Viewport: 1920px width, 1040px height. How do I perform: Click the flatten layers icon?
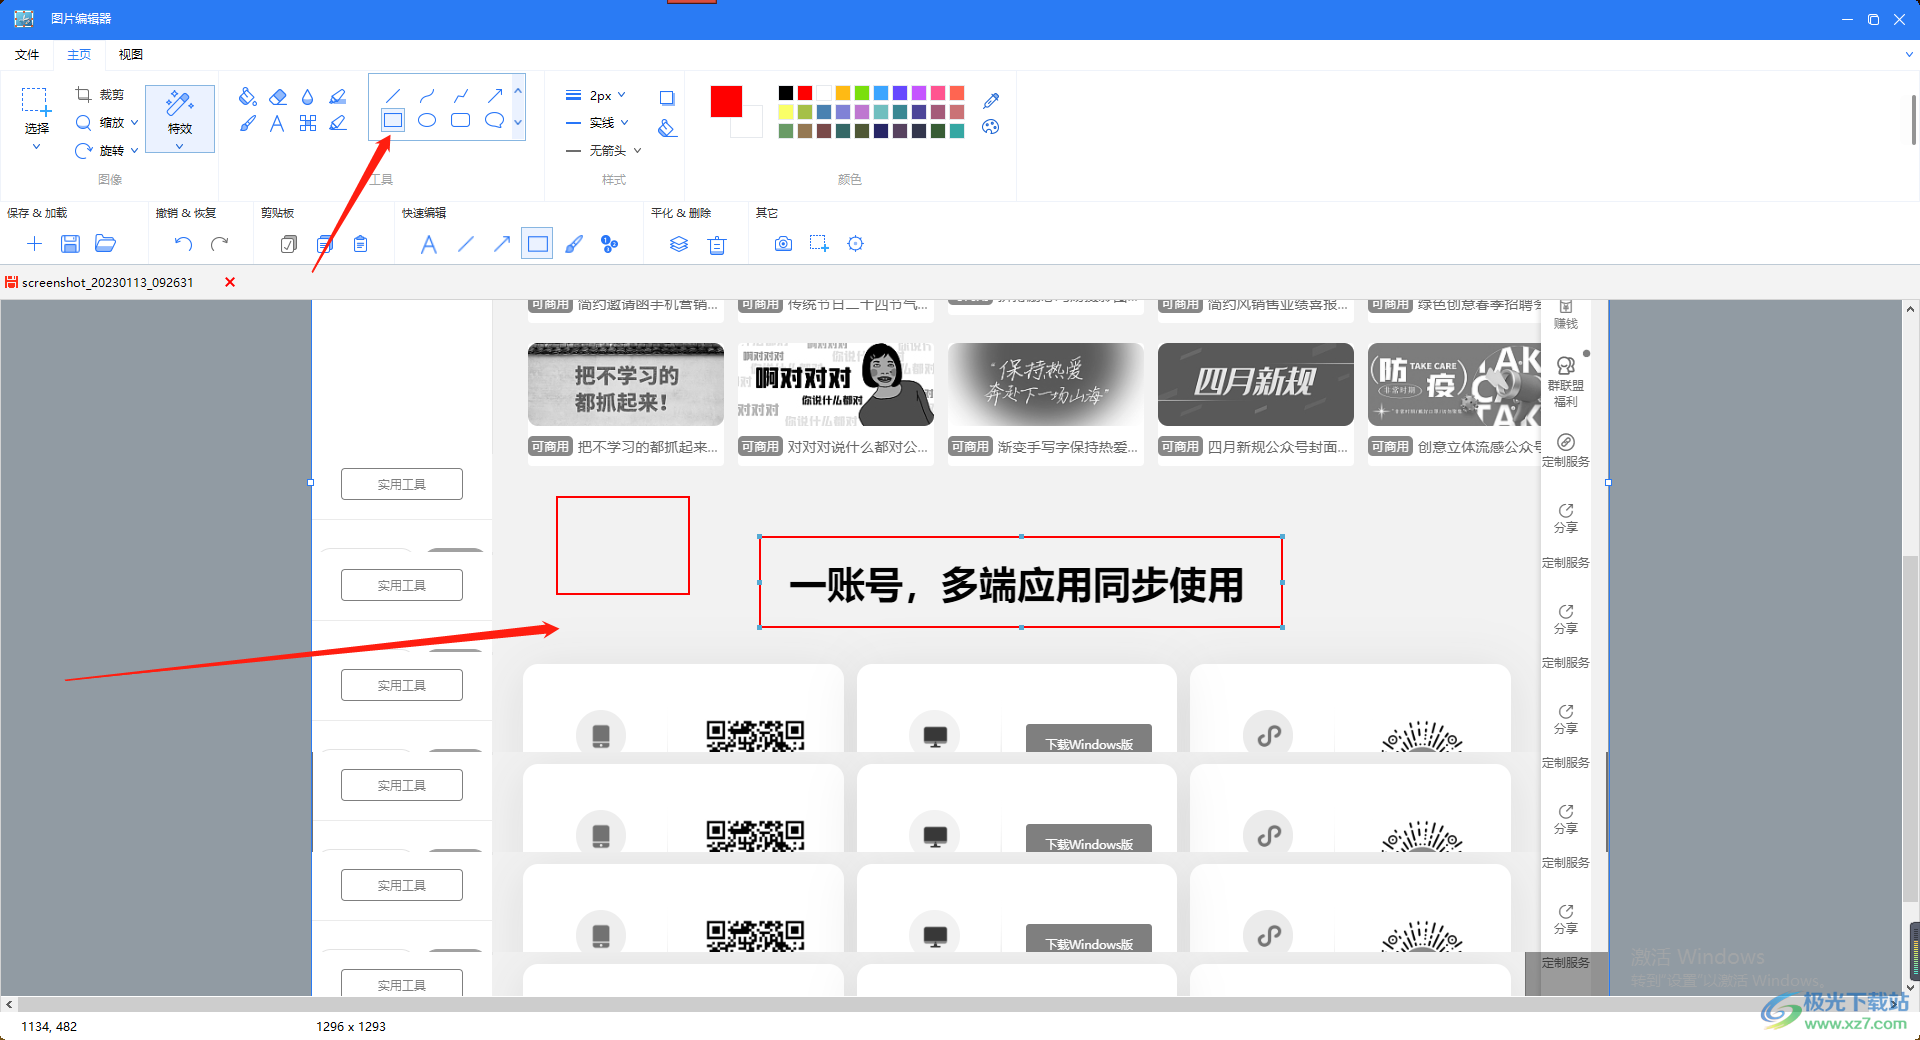[679, 244]
